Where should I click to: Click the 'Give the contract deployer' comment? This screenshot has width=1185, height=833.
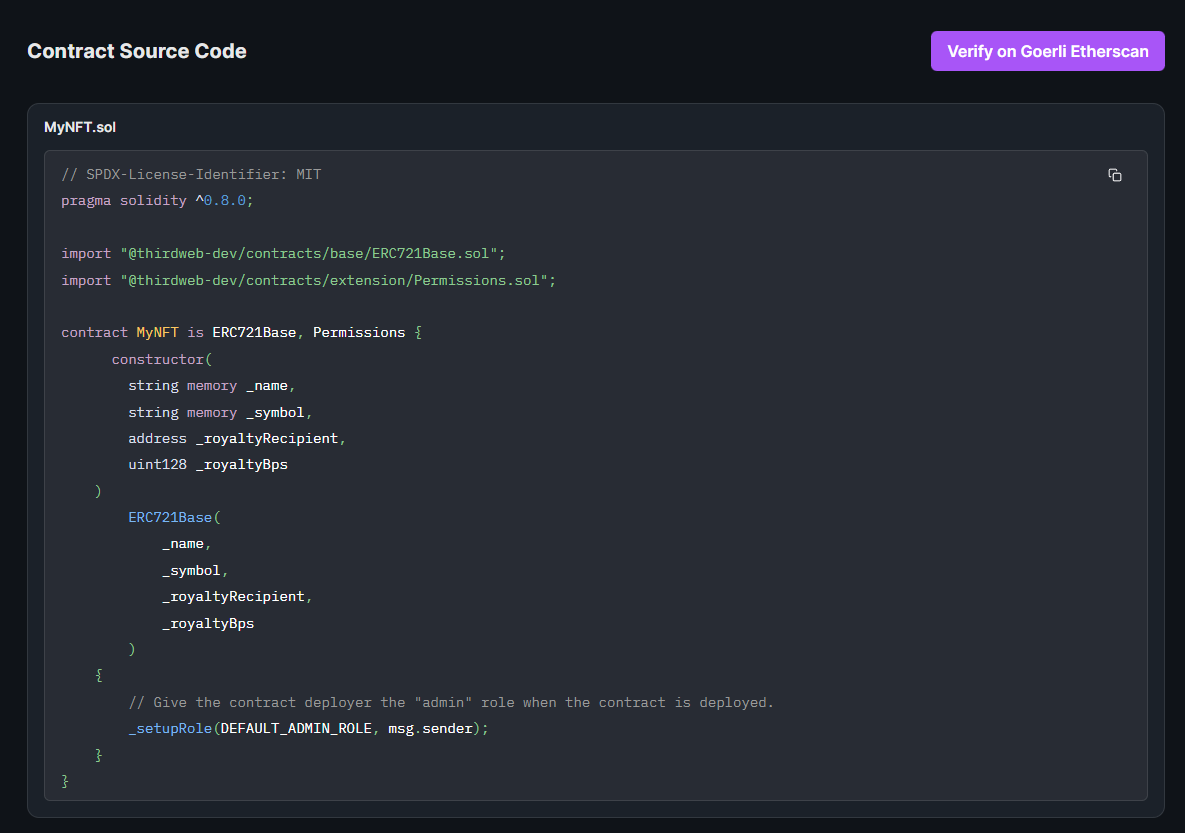[x=451, y=702]
